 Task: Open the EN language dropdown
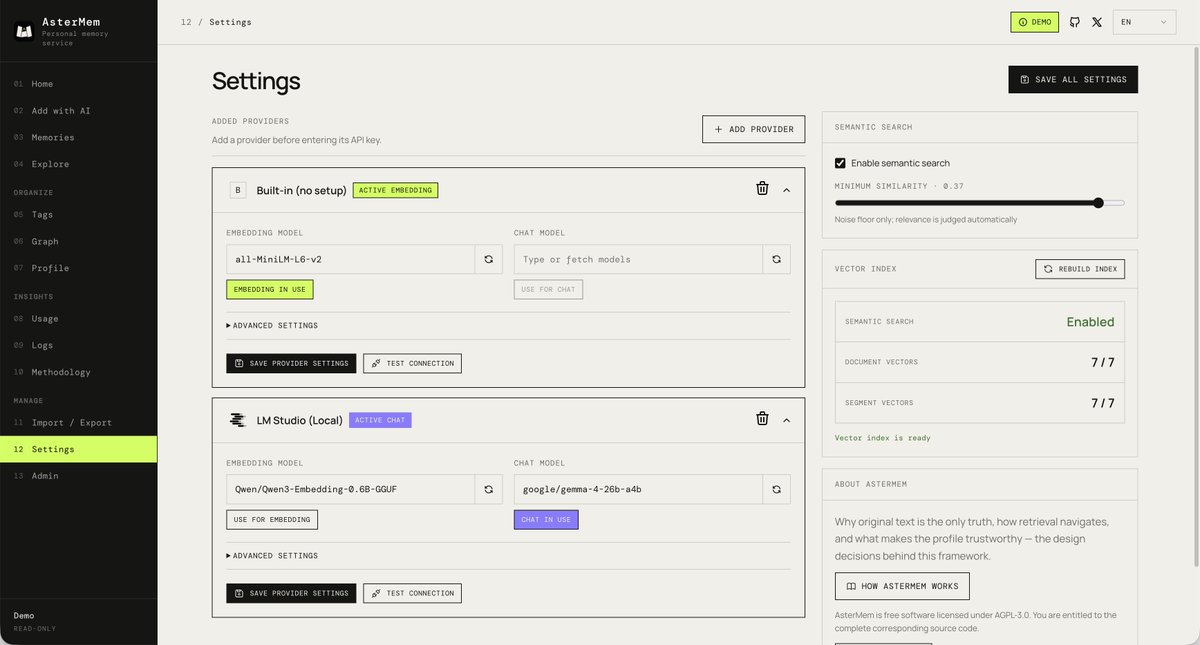tap(1144, 22)
